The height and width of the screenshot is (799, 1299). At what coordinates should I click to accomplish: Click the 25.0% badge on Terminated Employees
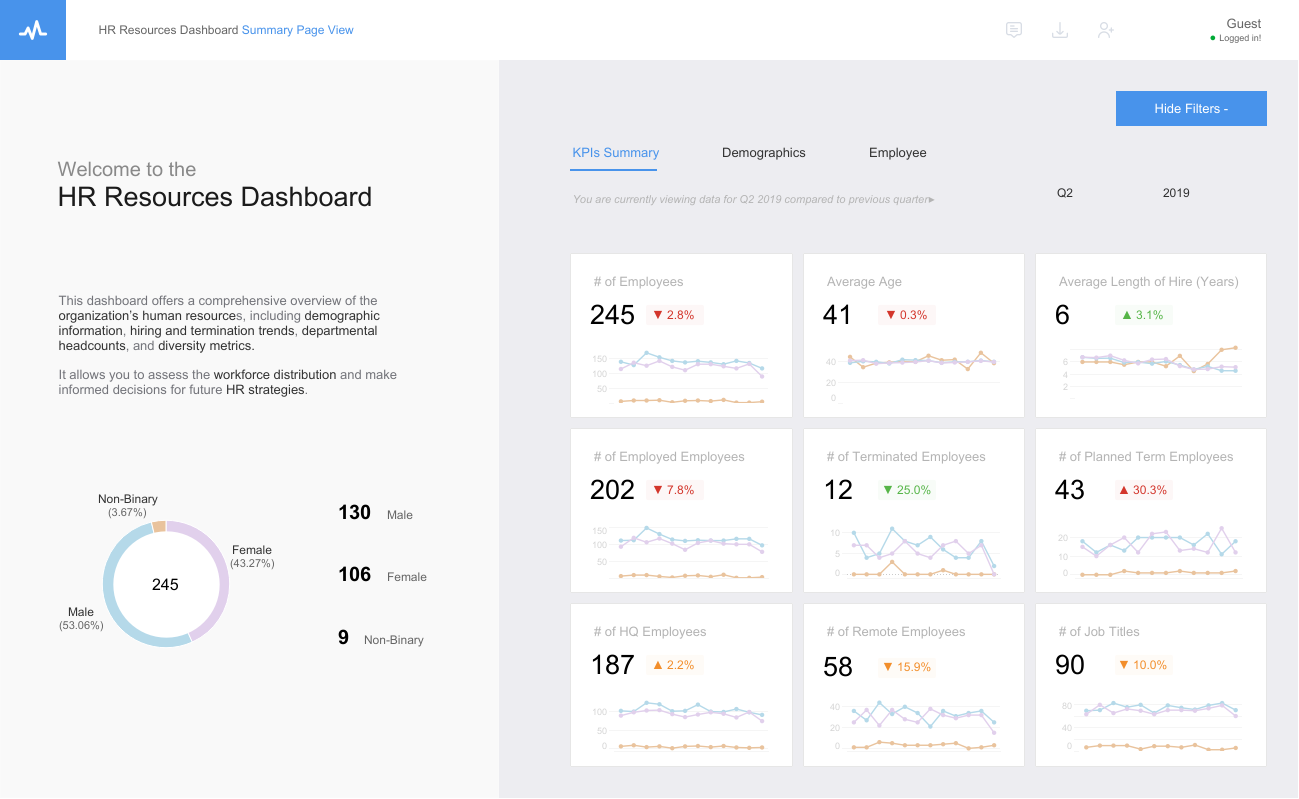tap(907, 490)
